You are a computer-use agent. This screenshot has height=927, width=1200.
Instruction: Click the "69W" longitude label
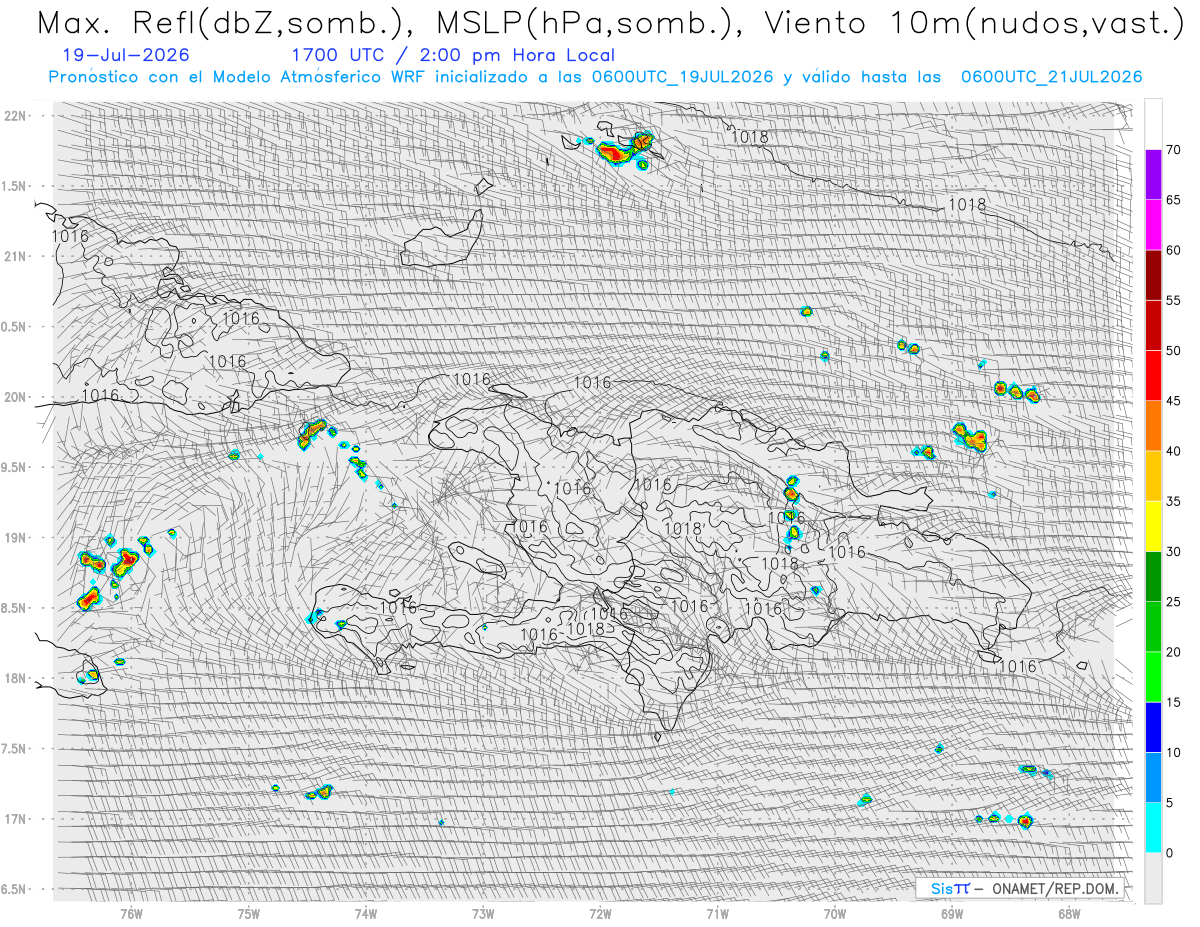pos(951,913)
